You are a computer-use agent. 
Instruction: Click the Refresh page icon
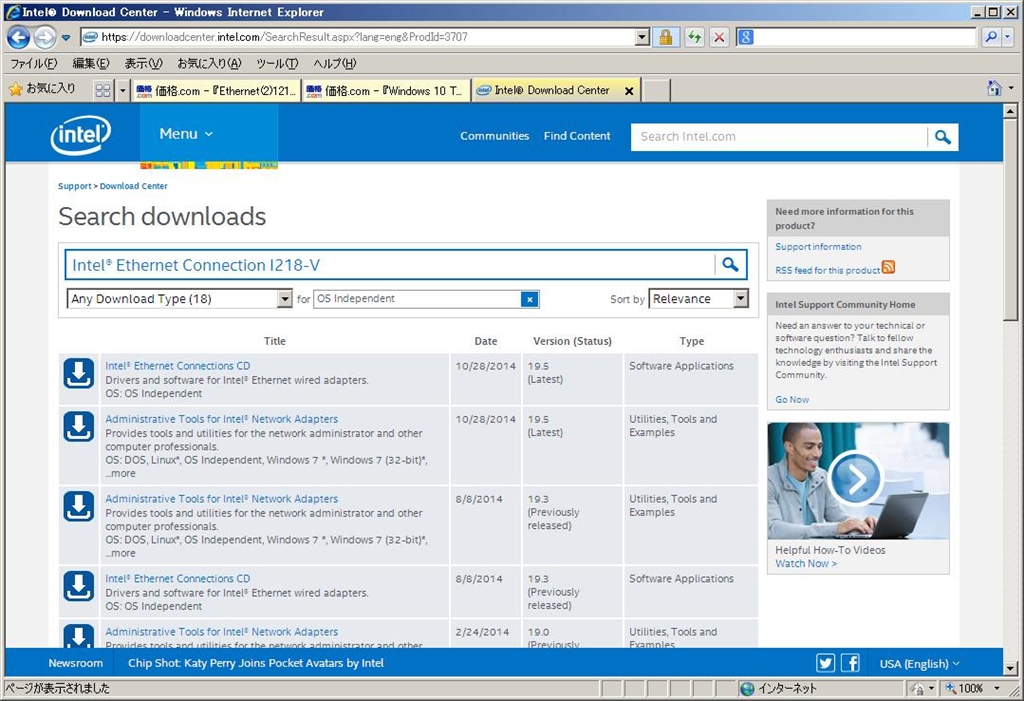coord(694,37)
